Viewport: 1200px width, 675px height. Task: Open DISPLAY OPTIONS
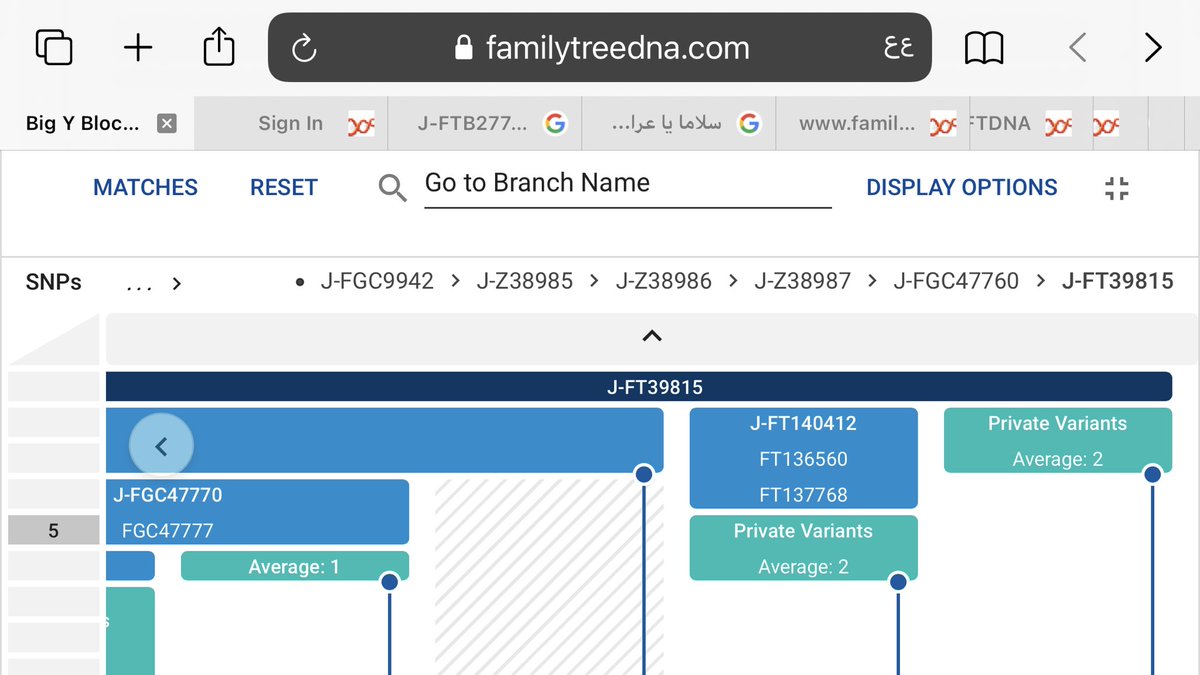click(961, 187)
